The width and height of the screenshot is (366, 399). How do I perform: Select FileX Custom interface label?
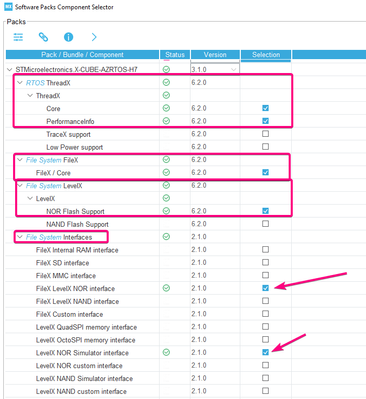coord(69,314)
